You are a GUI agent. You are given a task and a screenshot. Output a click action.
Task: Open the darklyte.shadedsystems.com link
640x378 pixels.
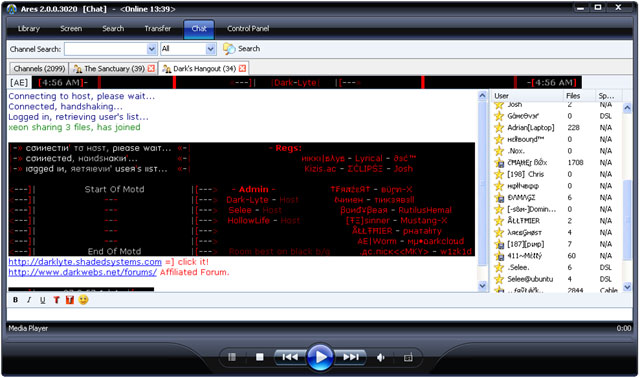(85, 262)
